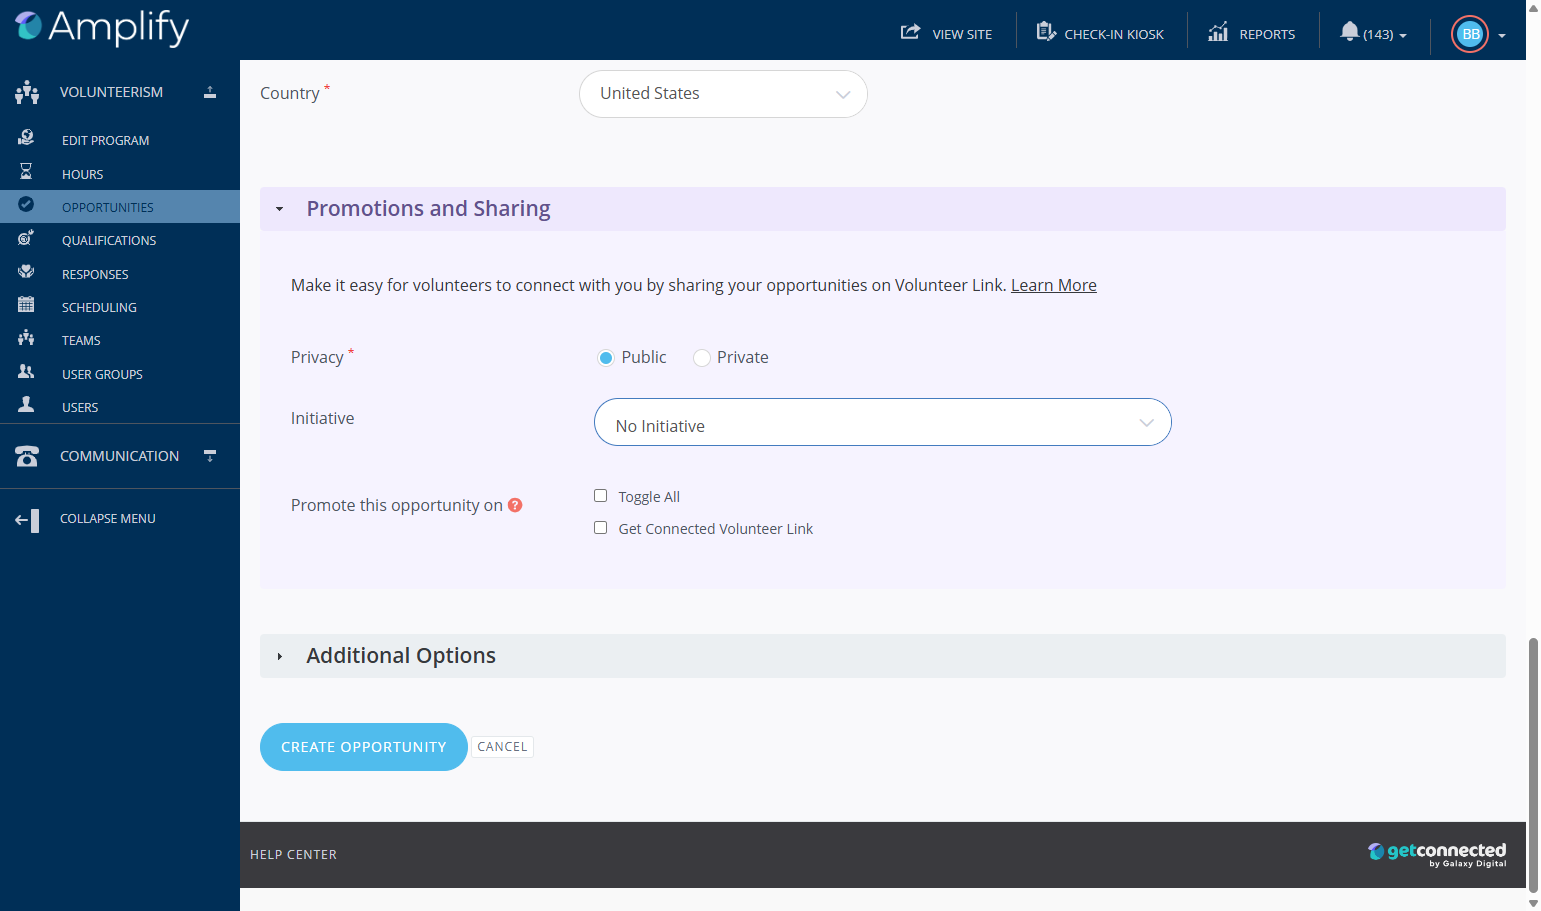Enable Get Connected Volunteer Link checkbox
Viewport: 1541px width, 911px height.
(600, 528)
